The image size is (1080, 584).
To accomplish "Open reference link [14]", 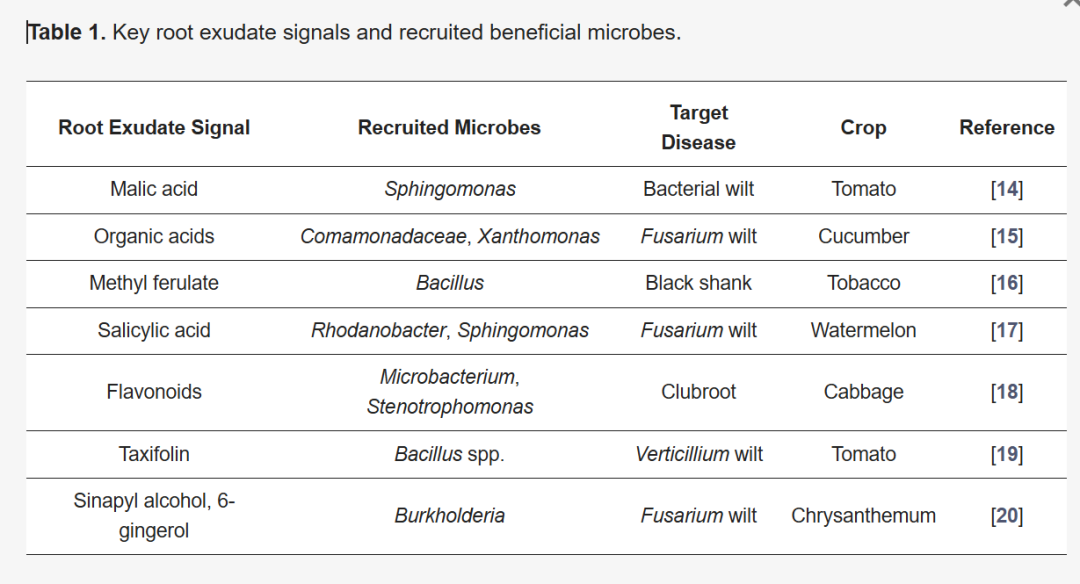I will pyautogui.click(x=1007, y=189).
